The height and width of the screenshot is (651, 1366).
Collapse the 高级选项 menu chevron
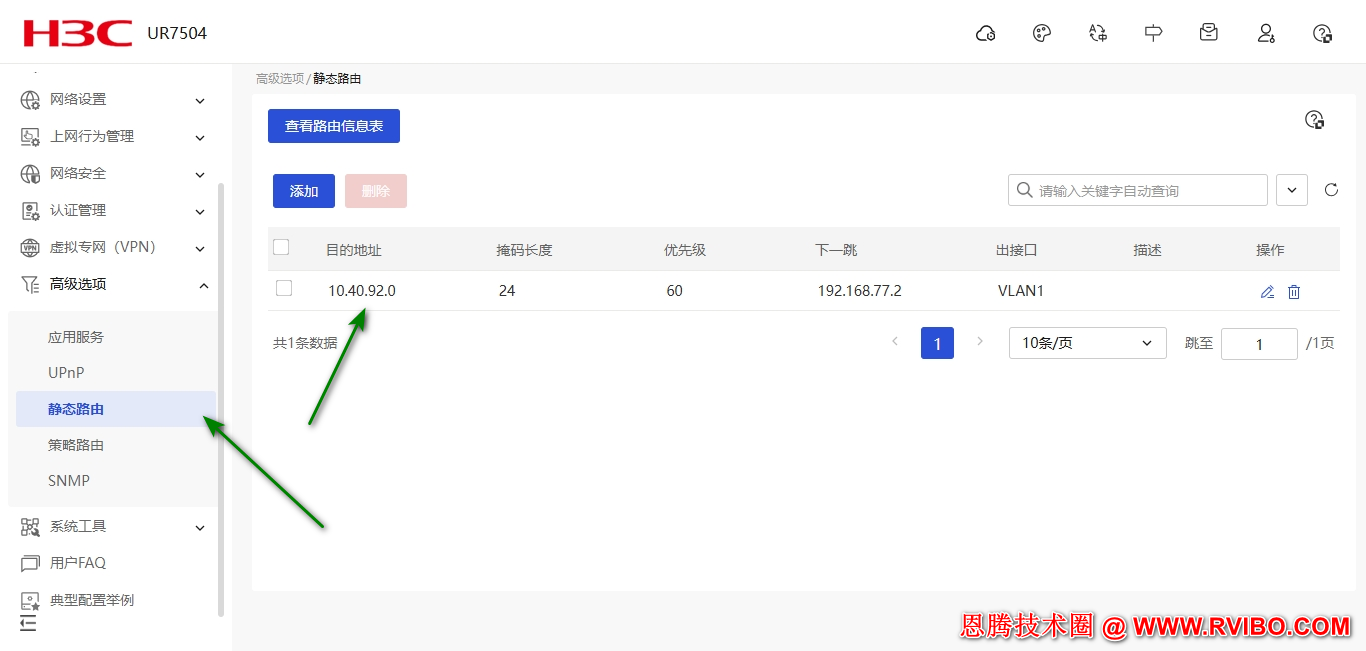204,285
